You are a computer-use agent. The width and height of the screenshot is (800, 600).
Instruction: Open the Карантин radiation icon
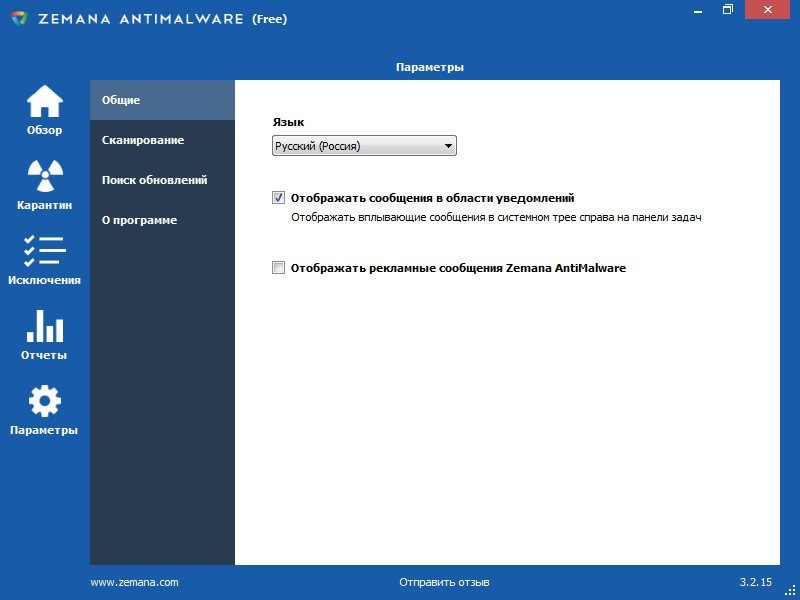pyautogui.click(x=45, y=176)
